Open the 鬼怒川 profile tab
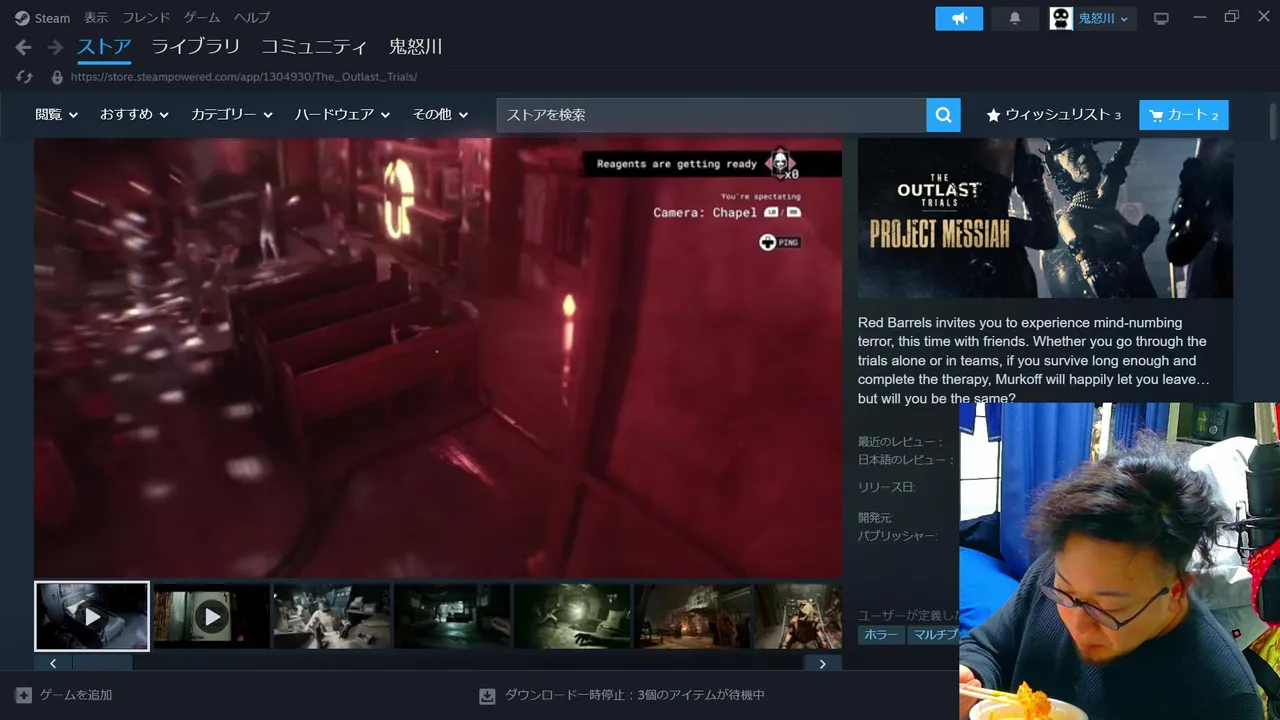The image size is (1280, 720). 415,47
